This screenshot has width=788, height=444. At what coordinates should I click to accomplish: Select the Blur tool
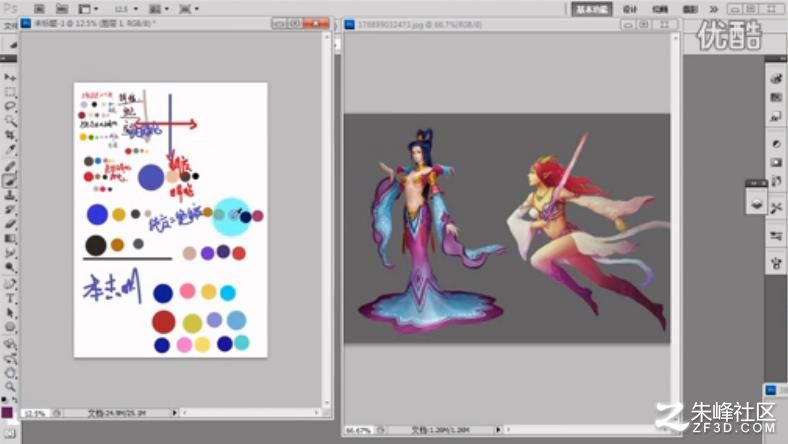(x=10, y=253)
